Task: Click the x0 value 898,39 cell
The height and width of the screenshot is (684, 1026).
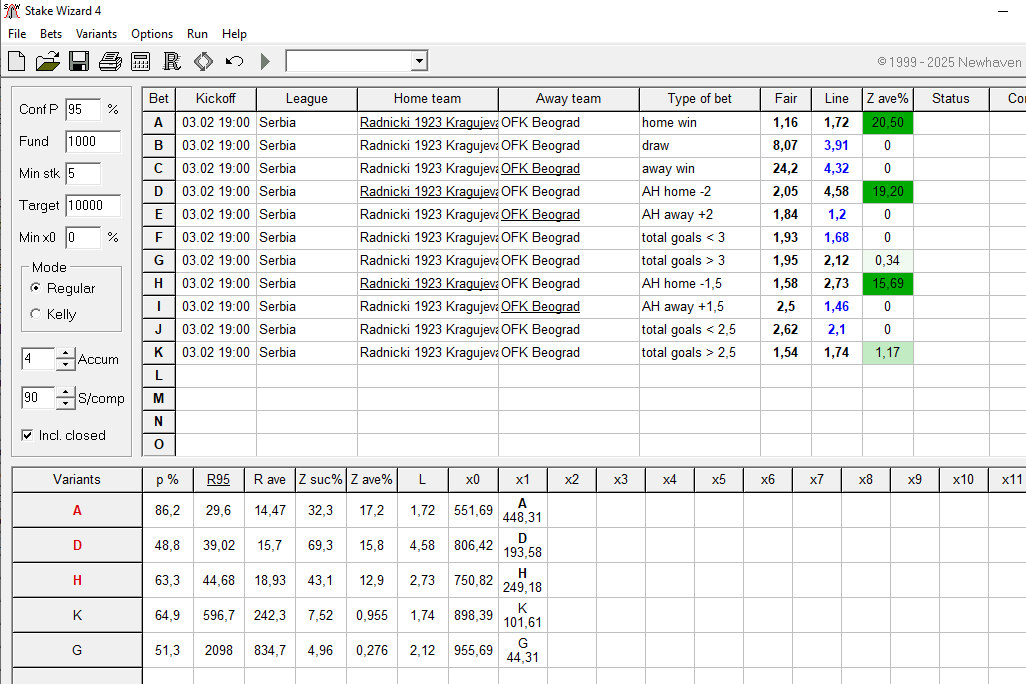Action: (x=473, y=615)
